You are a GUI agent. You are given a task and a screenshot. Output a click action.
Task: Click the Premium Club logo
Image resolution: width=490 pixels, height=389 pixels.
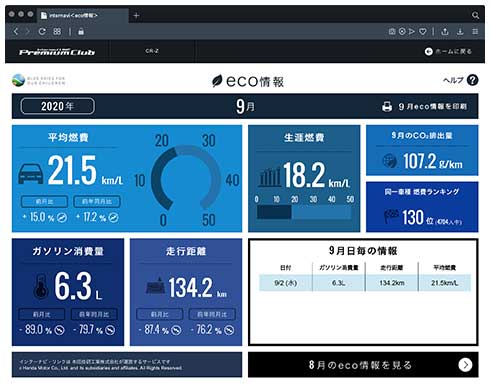pyautogui.click(x=57, y=52)
